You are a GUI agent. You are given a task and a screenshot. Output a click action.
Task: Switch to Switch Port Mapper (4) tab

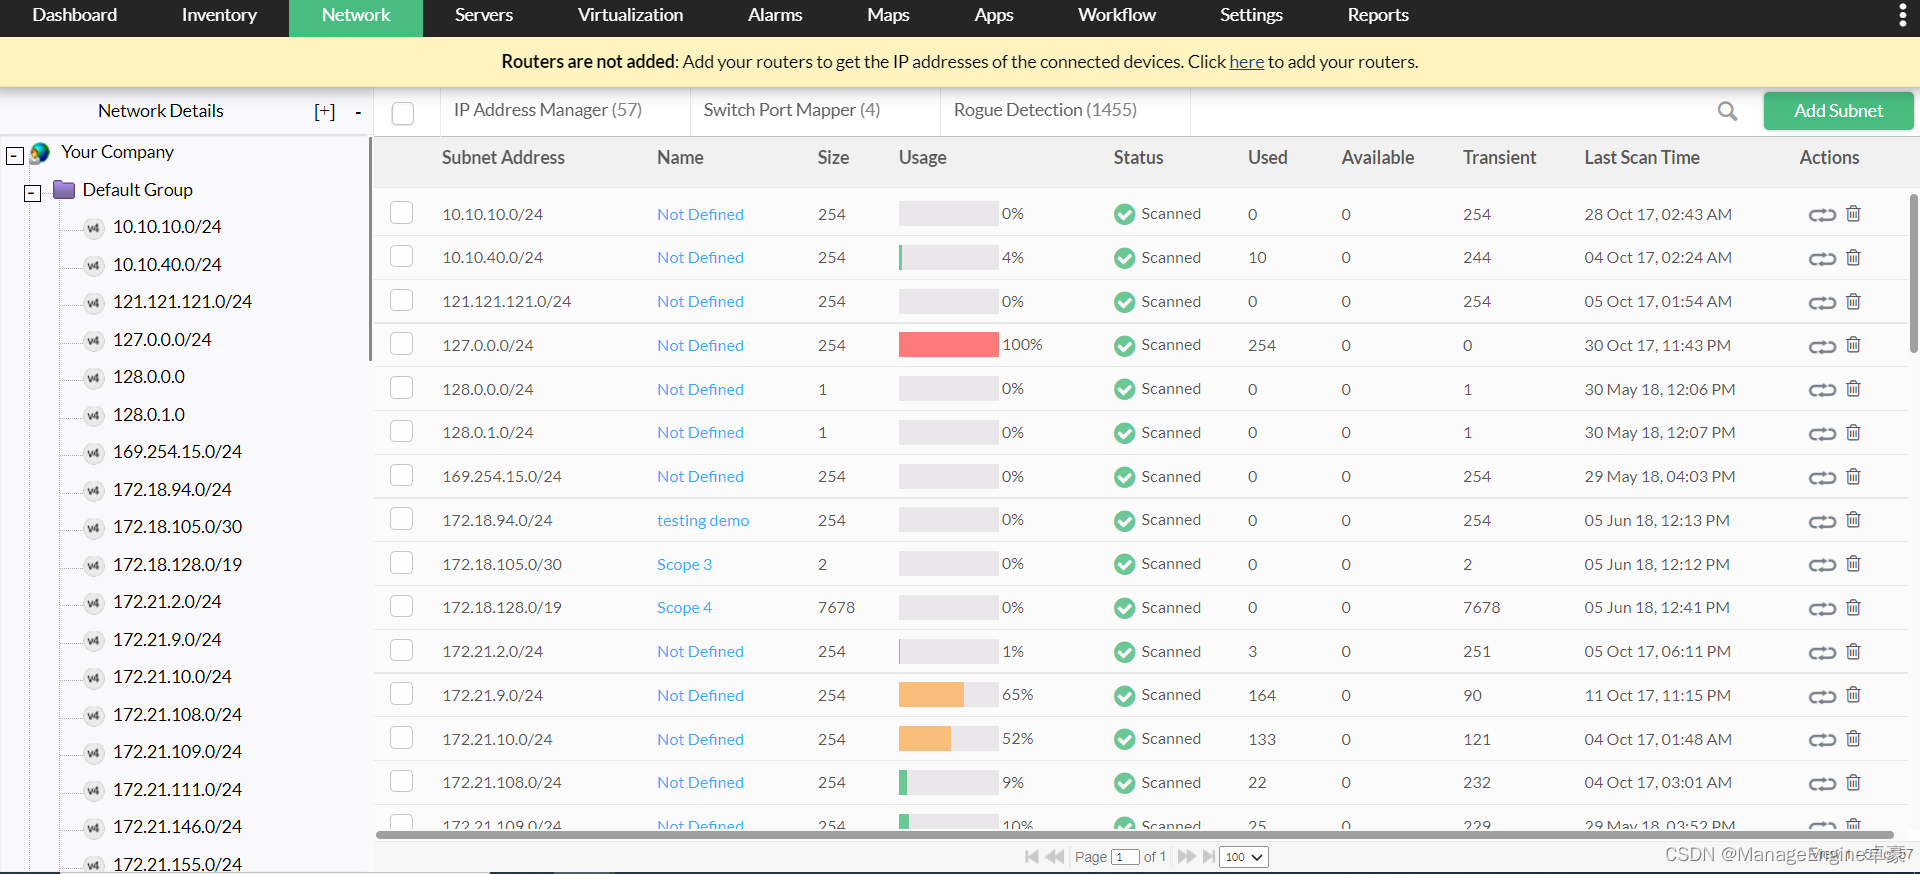(792, 110)
